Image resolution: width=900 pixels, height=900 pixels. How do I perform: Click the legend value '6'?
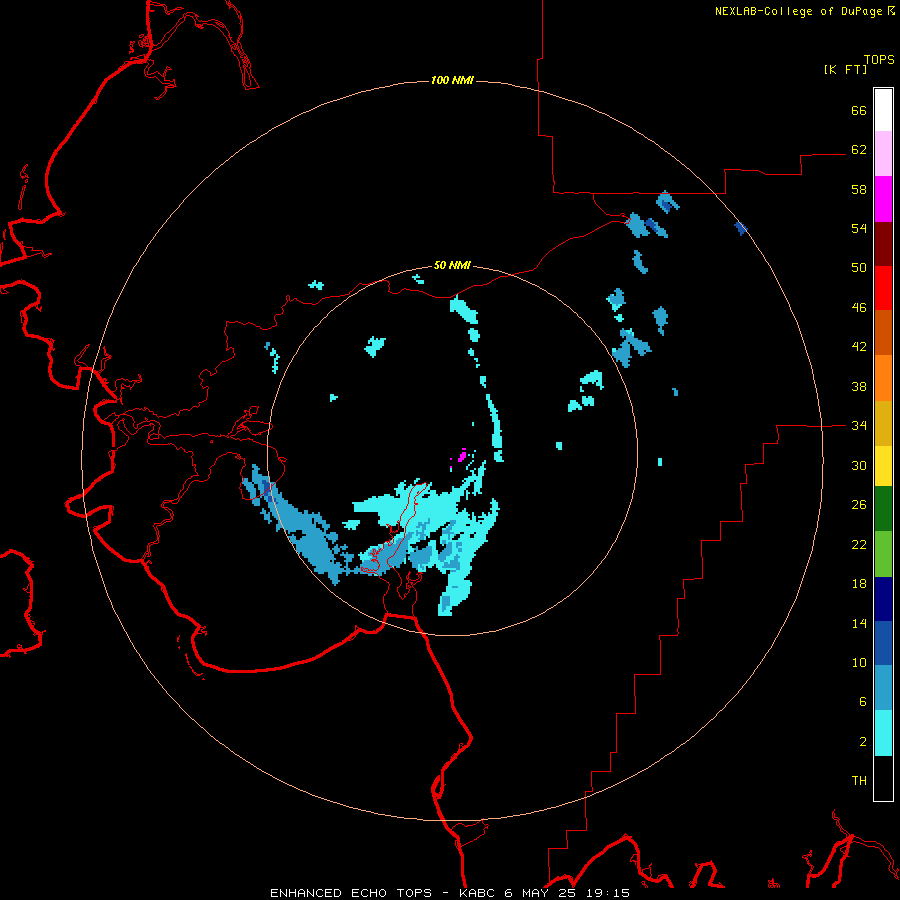pyautogui.click(x=863, y=702)
